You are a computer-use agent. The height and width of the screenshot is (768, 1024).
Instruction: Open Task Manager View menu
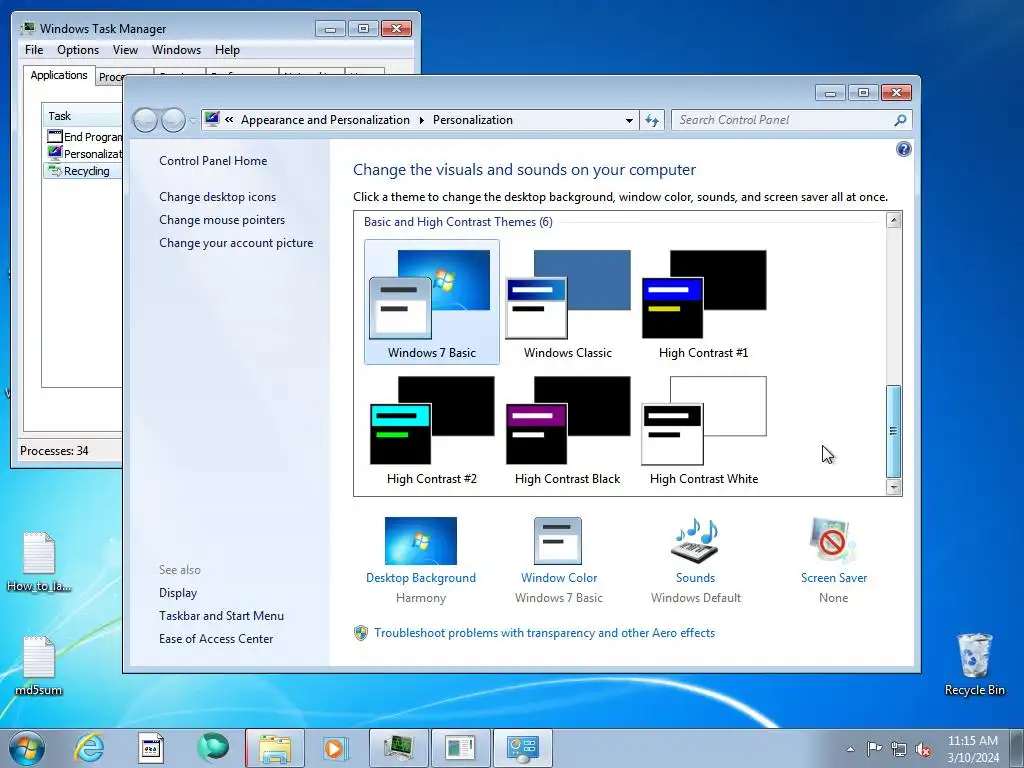pyautogui.click(x=125, y=50)
